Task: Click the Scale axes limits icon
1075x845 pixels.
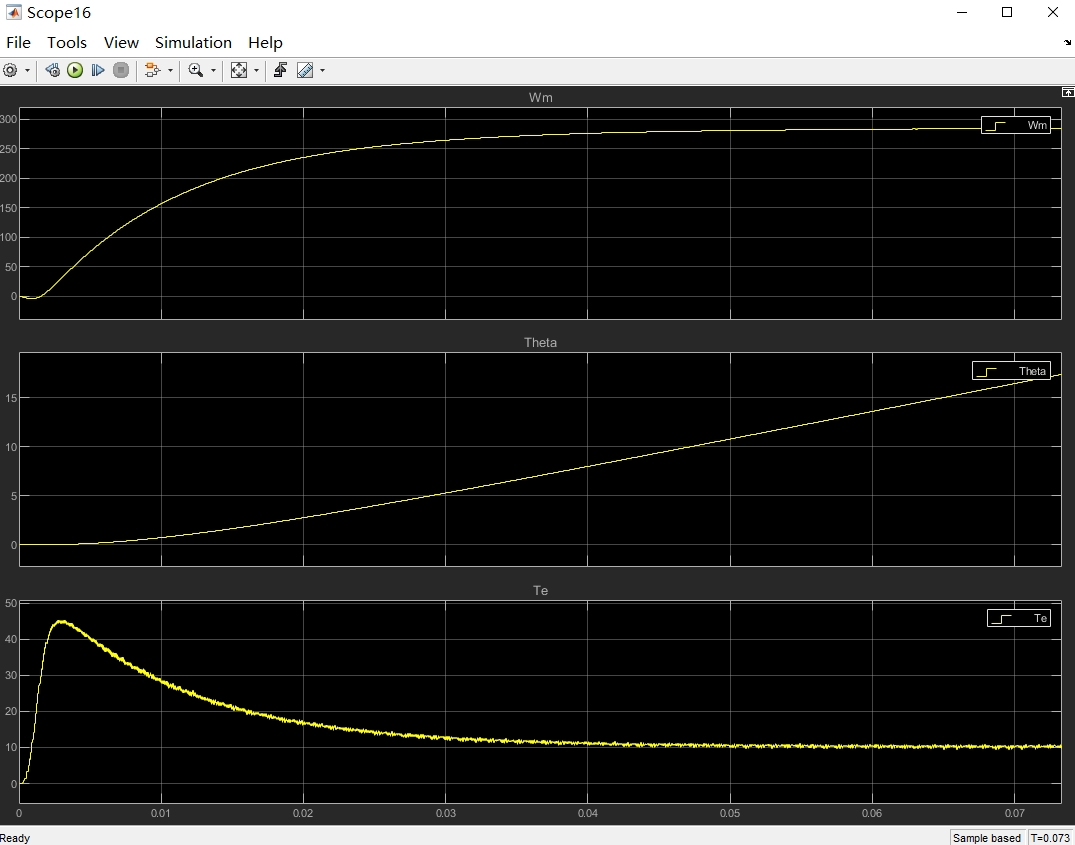Action: point(239,70)
